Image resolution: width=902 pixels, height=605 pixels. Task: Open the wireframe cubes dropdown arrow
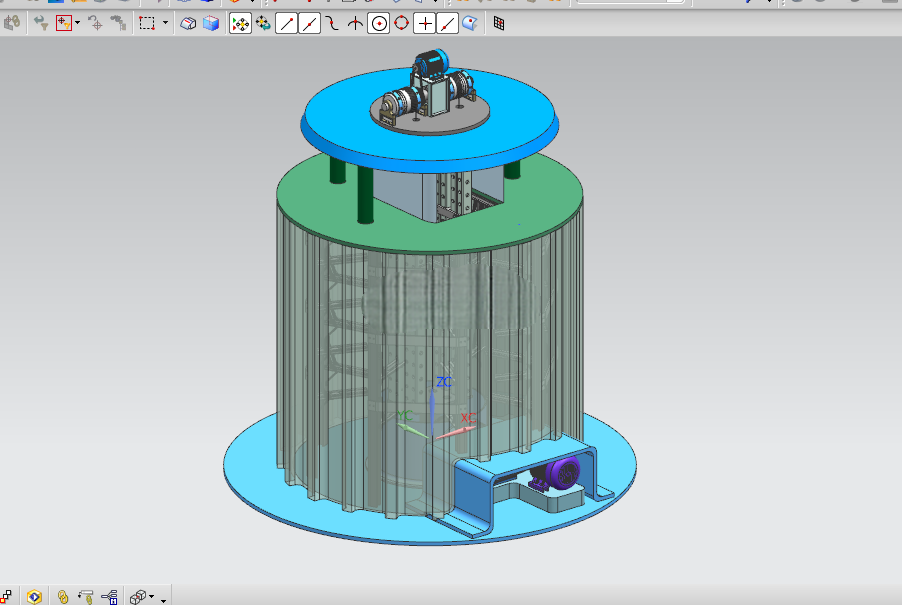(x=152, y=597)
